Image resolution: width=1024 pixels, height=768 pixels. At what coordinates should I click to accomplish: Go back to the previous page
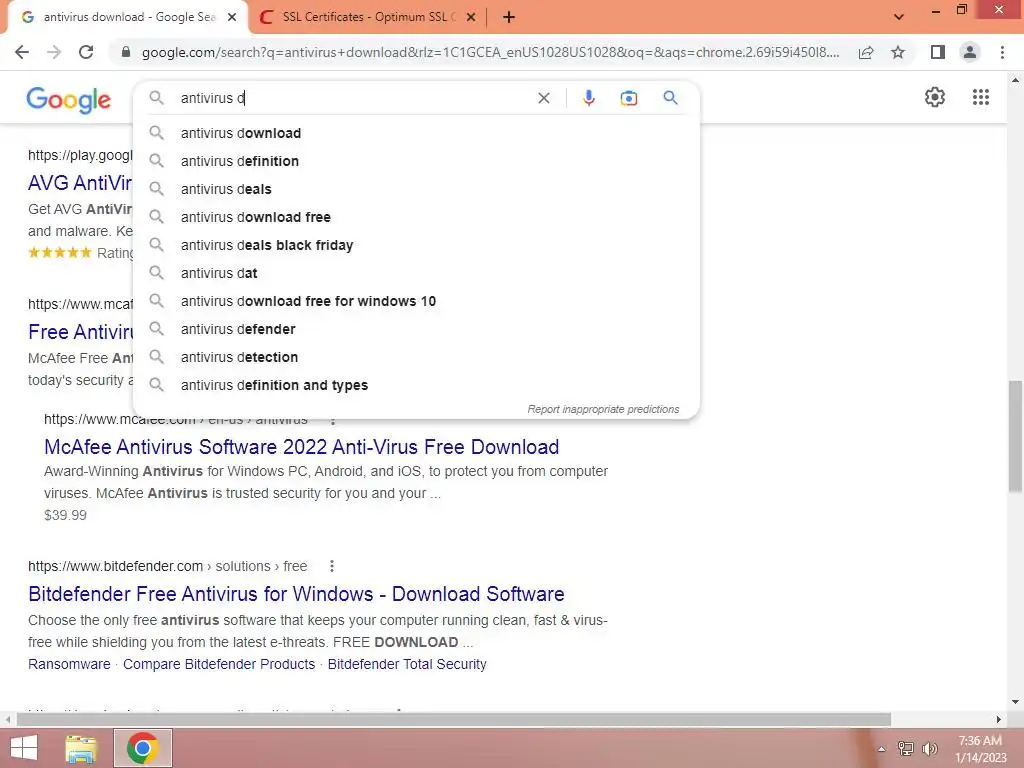22,52
